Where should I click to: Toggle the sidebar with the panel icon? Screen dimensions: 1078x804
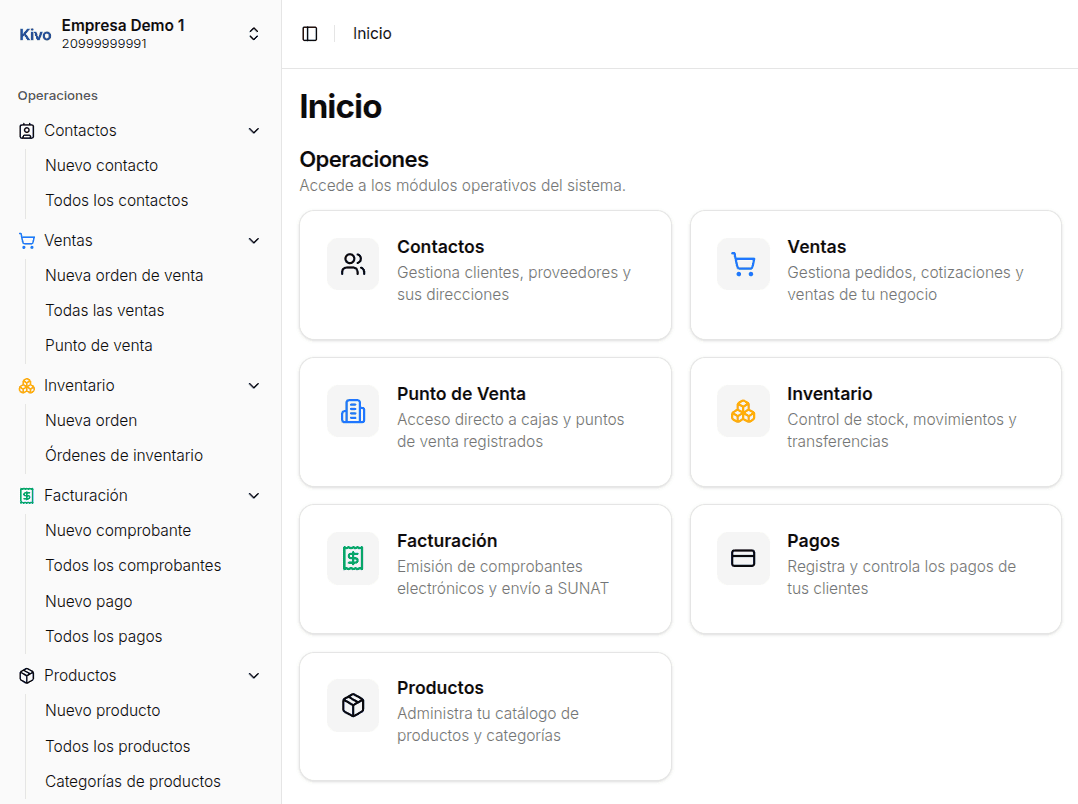(x=310, y=33)
